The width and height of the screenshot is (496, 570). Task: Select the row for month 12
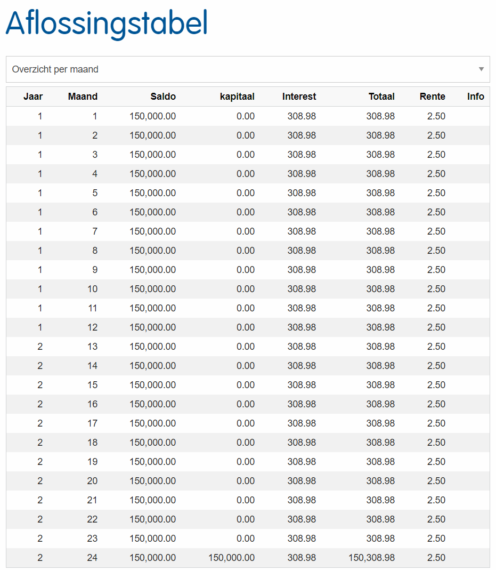tap(248, 328)
